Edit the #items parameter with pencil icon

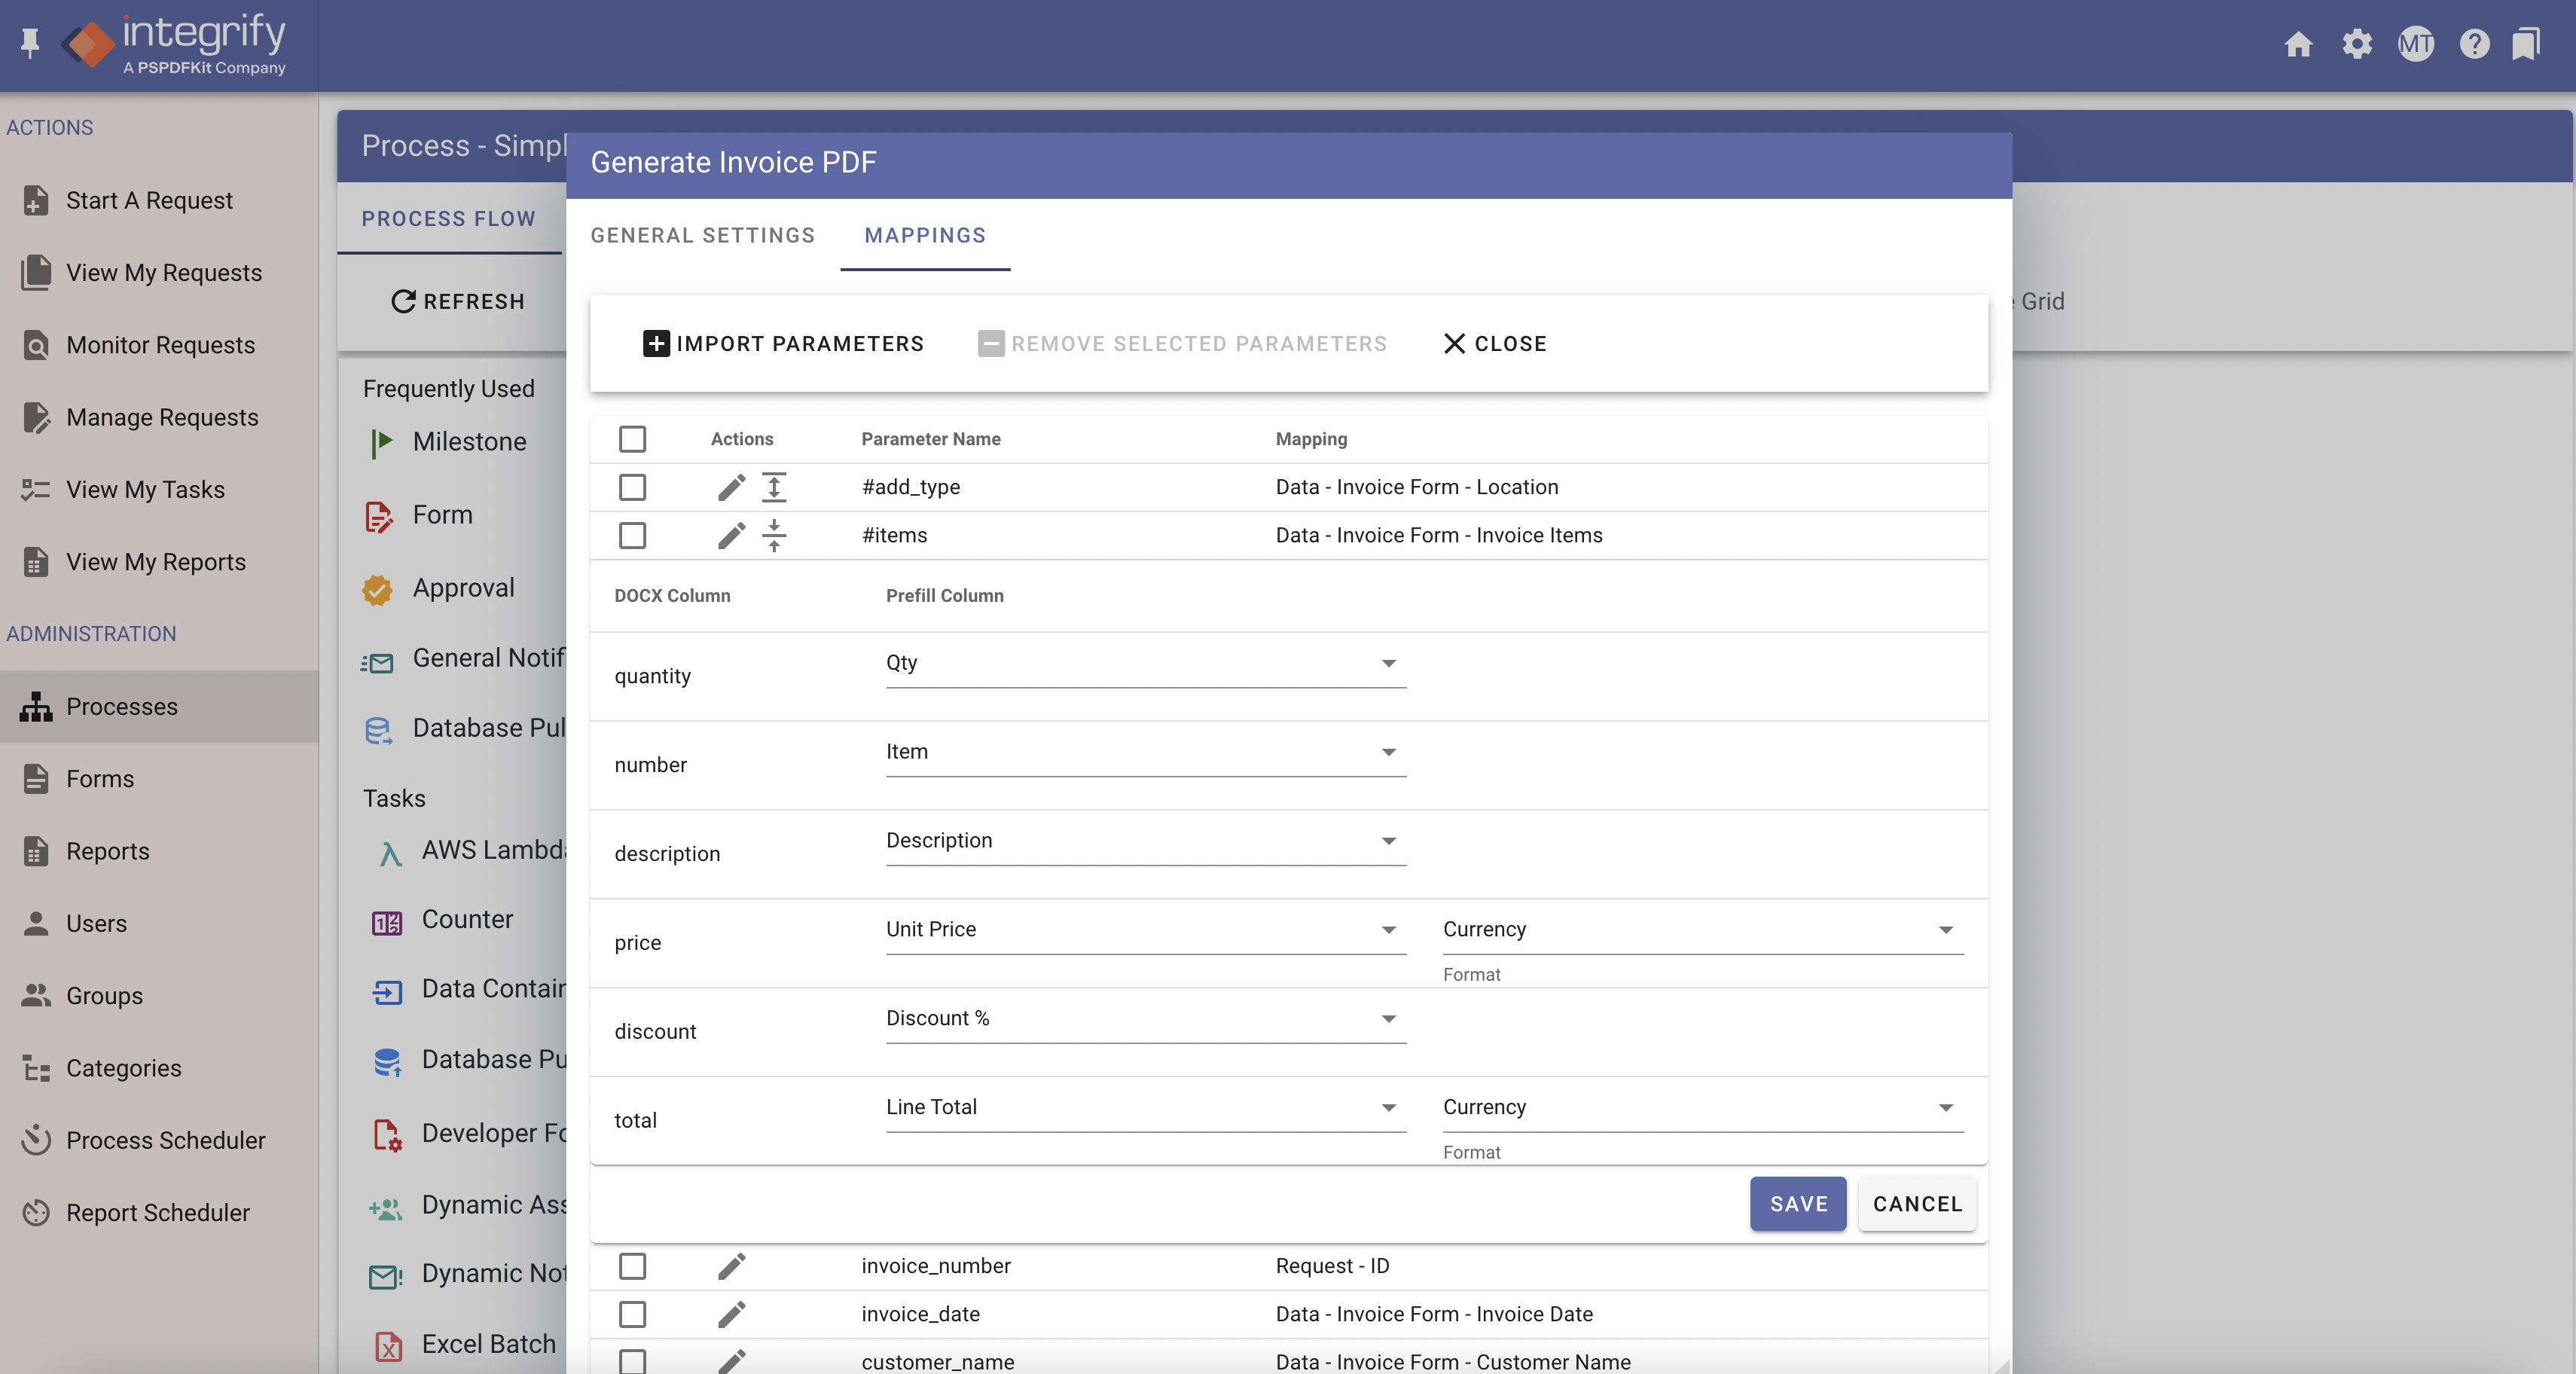[731, 535]
